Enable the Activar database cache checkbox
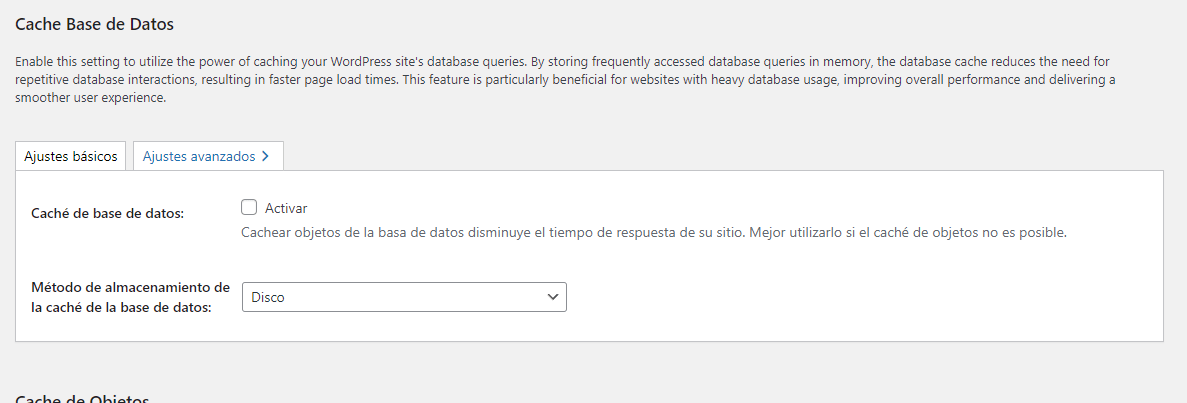The height and width of the screenshot is (403, 1187). pyautogui.click(x=249, y=208)
